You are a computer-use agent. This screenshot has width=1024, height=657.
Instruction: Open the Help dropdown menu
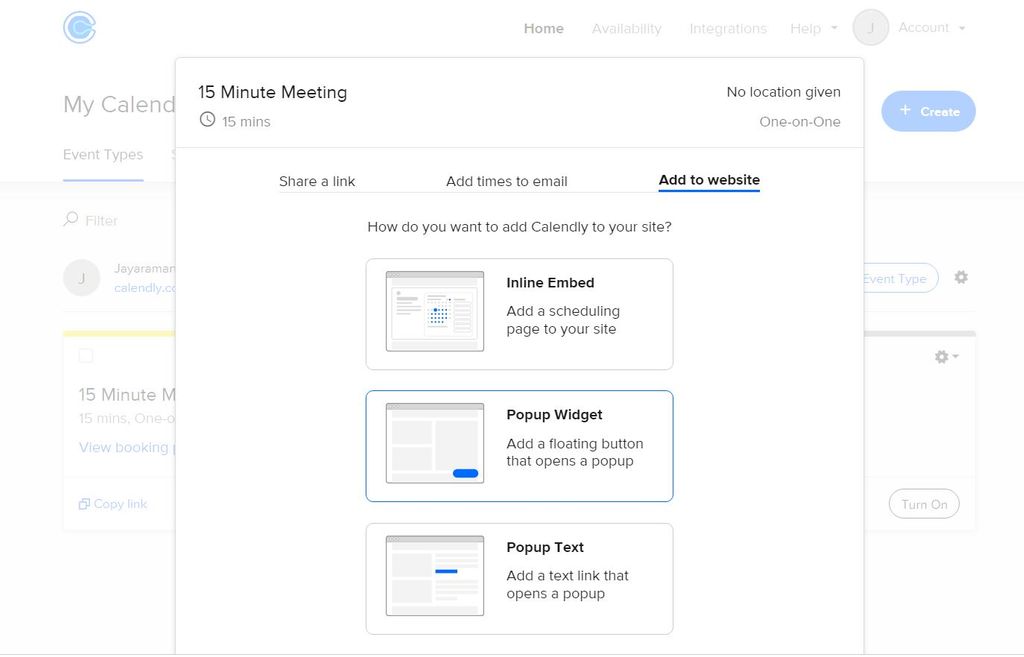point(812,28)
